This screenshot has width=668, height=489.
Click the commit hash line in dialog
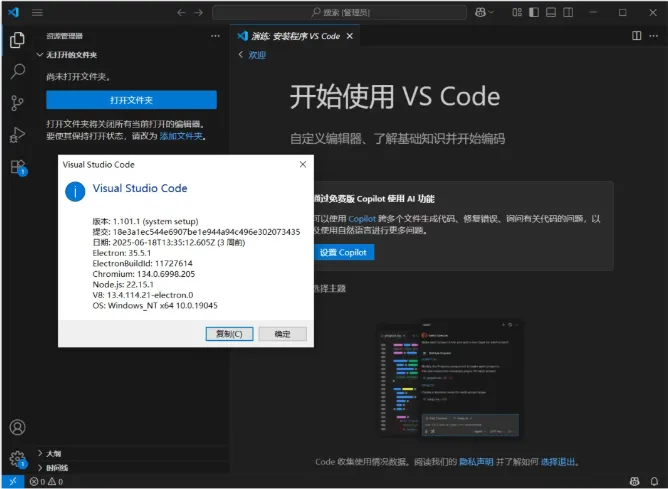[196, 232]
